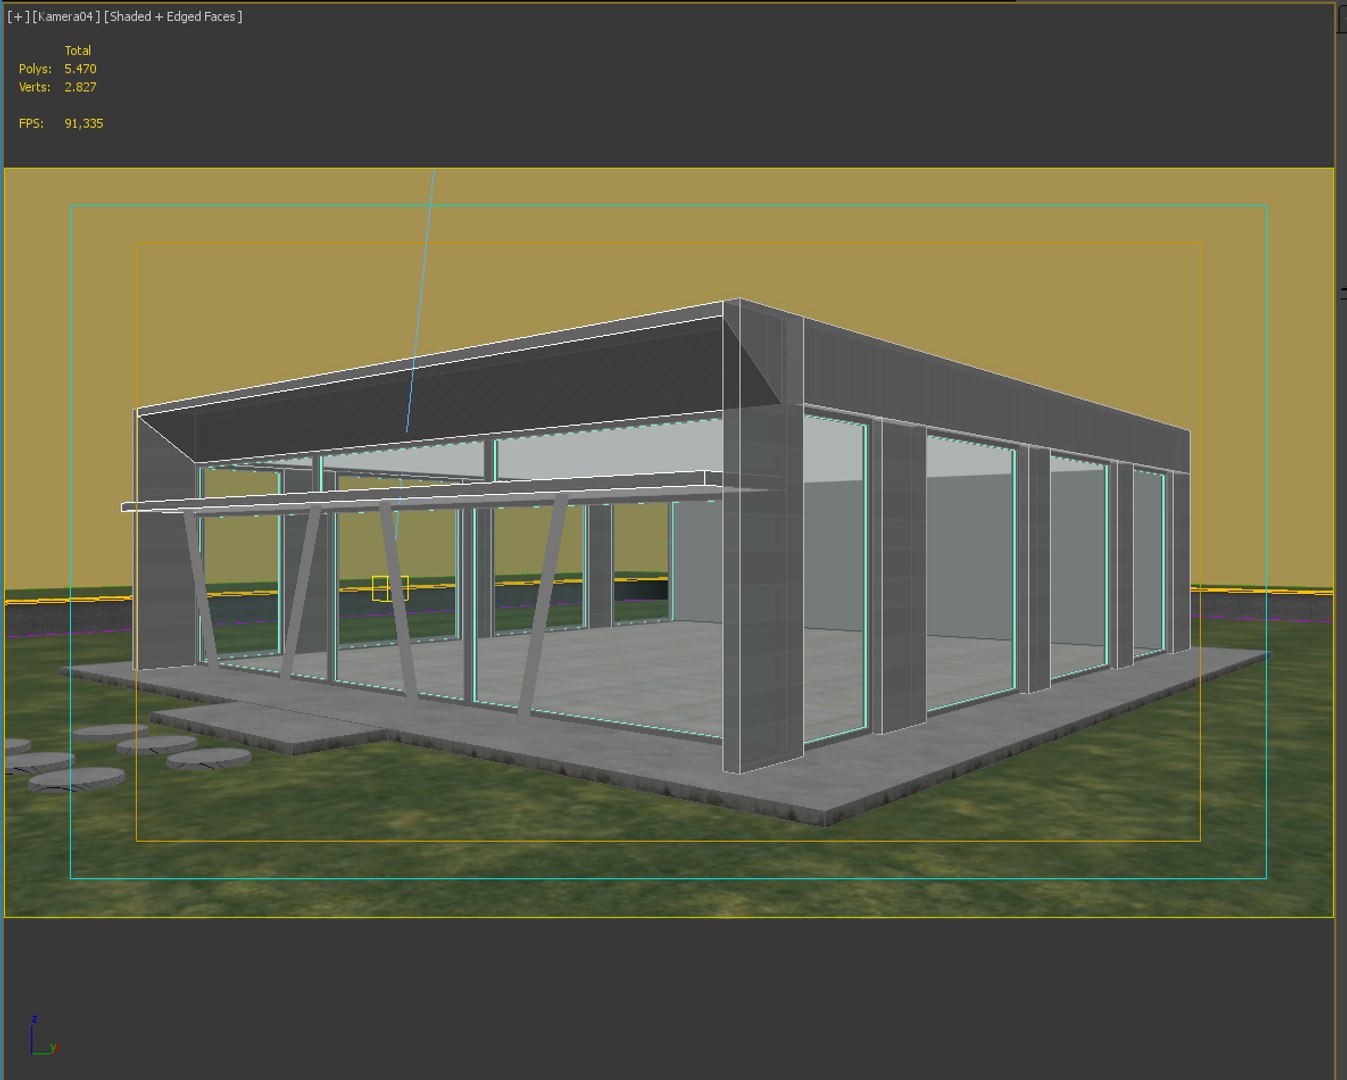Image resolution: width=1347 pixels, height=1080 pixels.
Task: Click the XYZ axis tripod icon
Action: click(43, 1036)
